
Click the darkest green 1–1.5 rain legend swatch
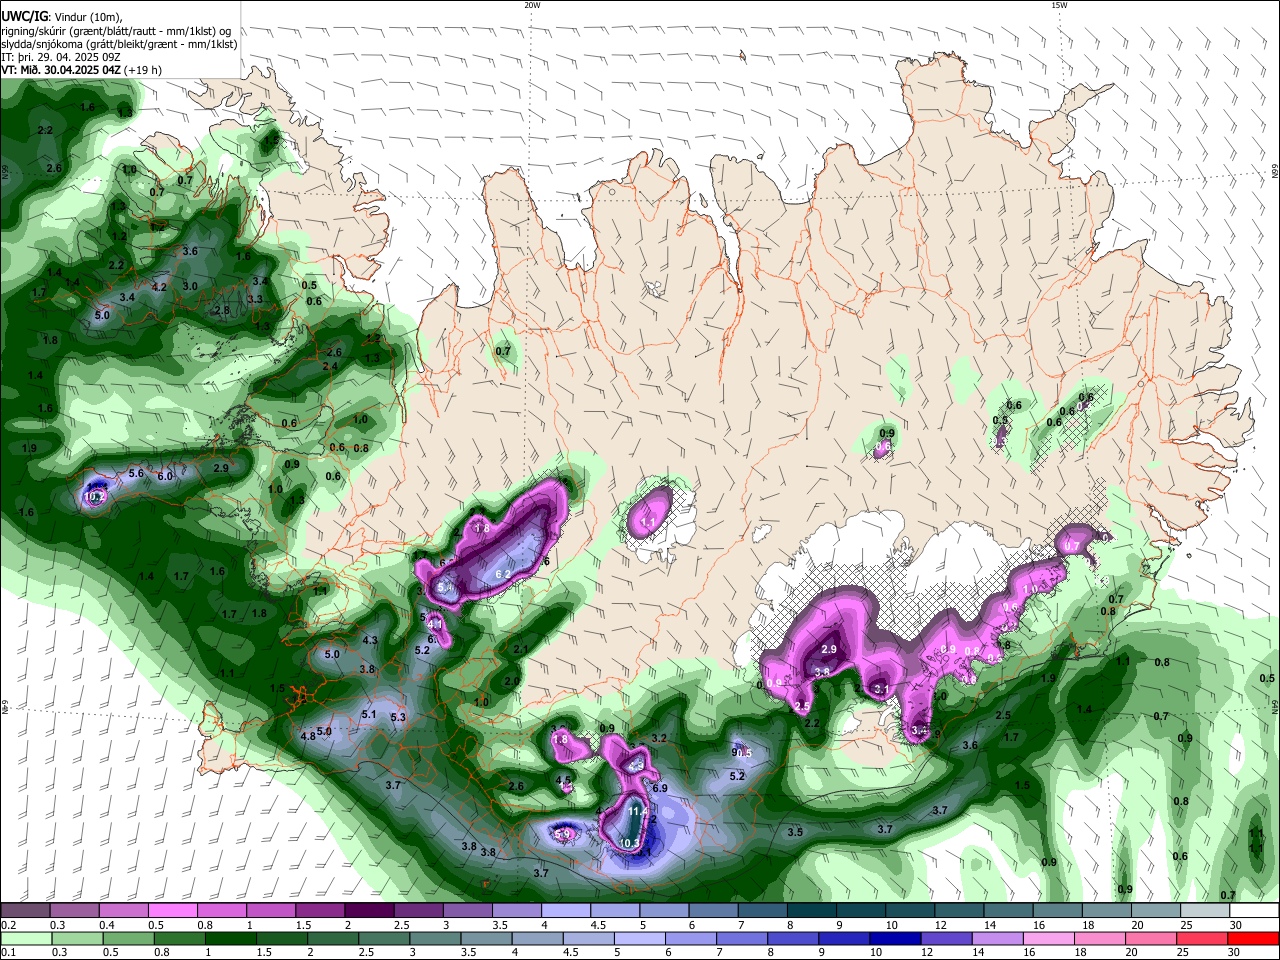230,938
